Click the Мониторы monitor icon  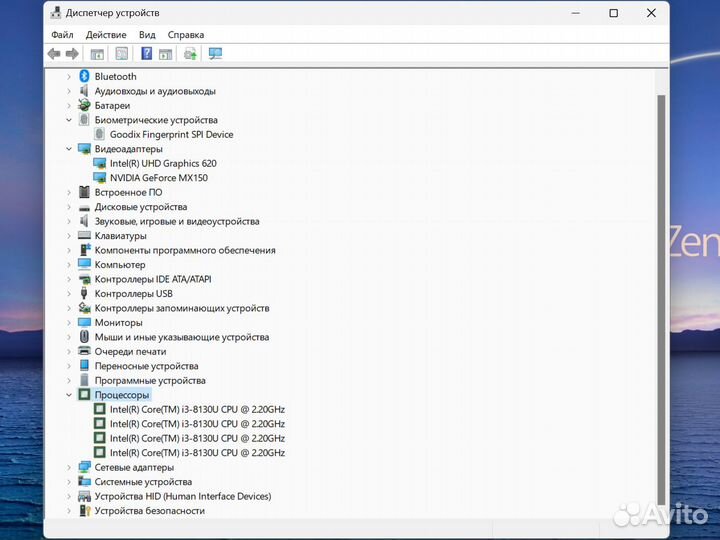tap(84, 322)
